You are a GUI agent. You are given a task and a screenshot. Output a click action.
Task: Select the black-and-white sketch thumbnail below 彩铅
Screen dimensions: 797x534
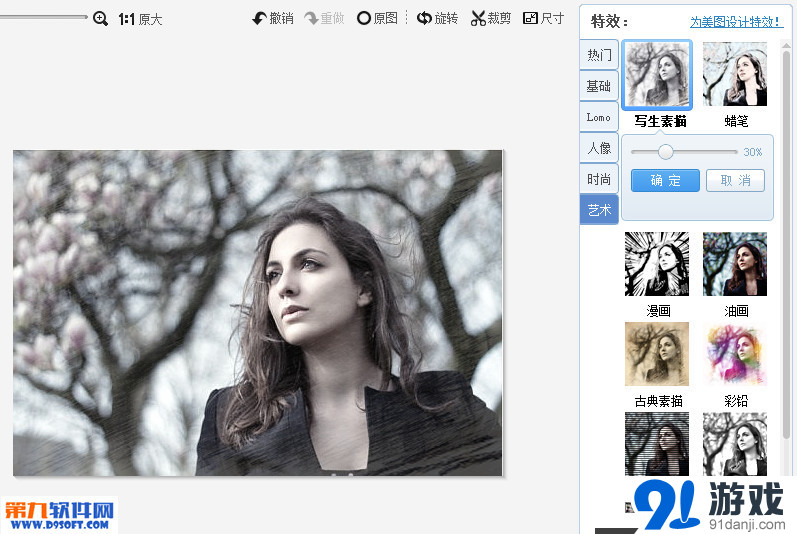tap(735, 444)
